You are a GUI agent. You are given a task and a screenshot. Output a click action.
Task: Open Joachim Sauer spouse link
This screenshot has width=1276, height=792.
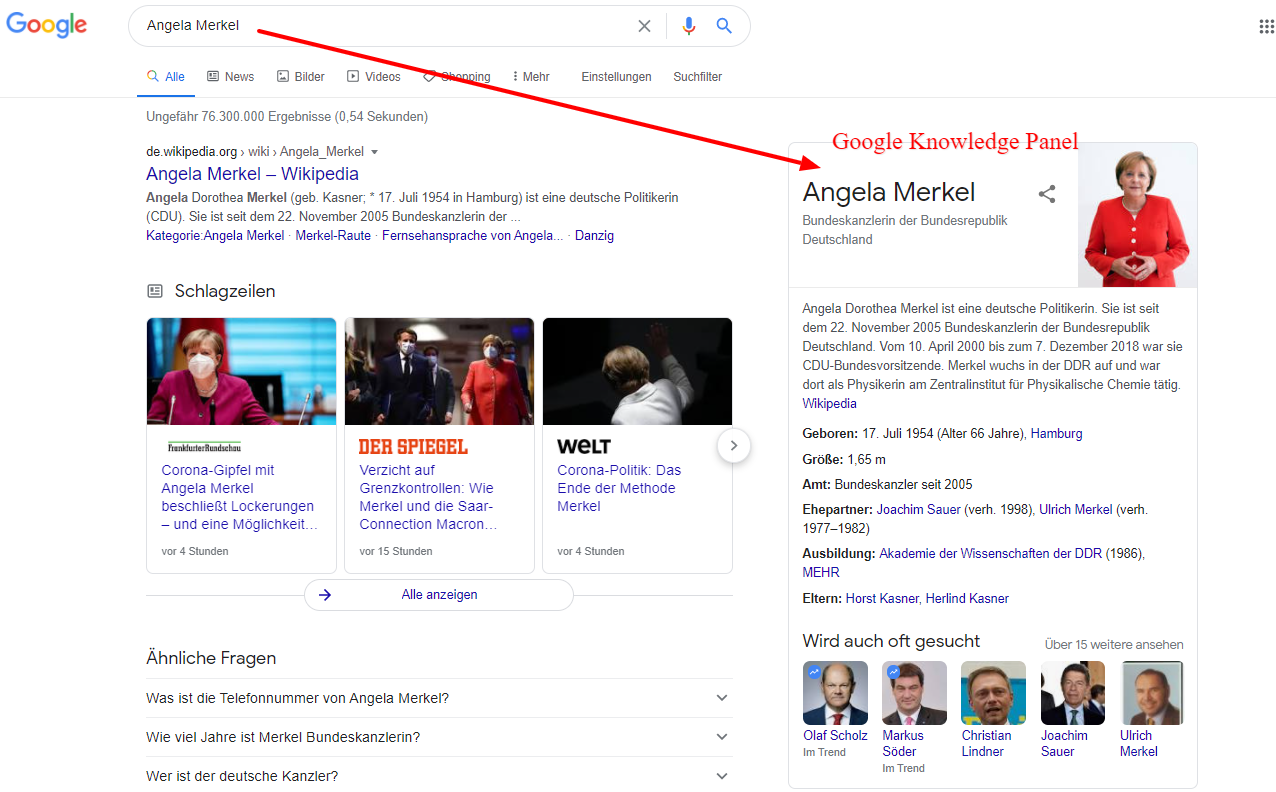coord(919,510)
